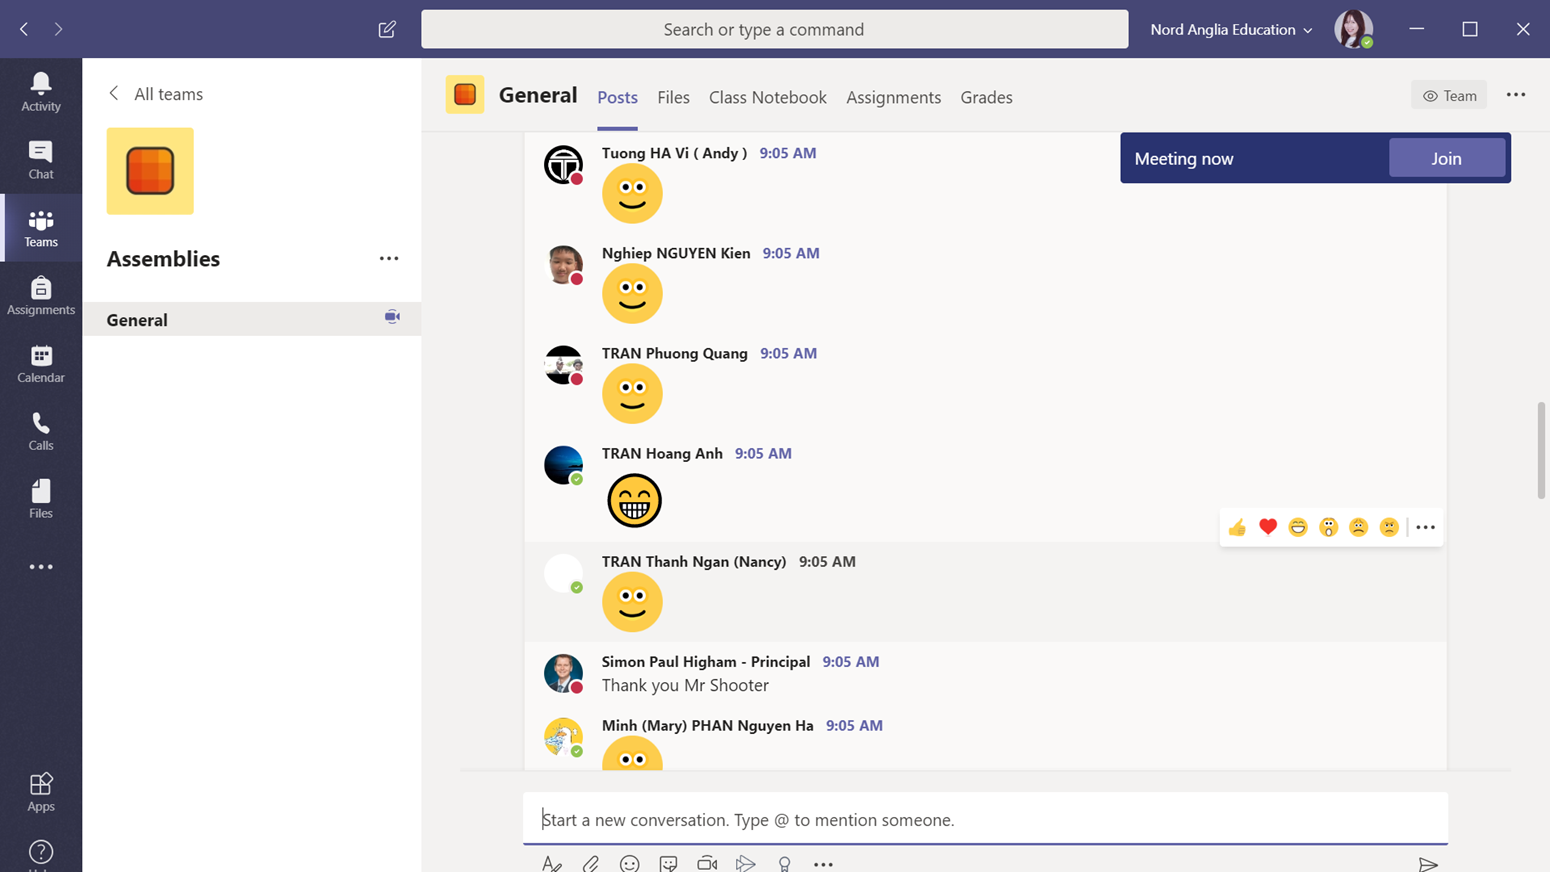Return to All teams

click(x=155, y=93)
